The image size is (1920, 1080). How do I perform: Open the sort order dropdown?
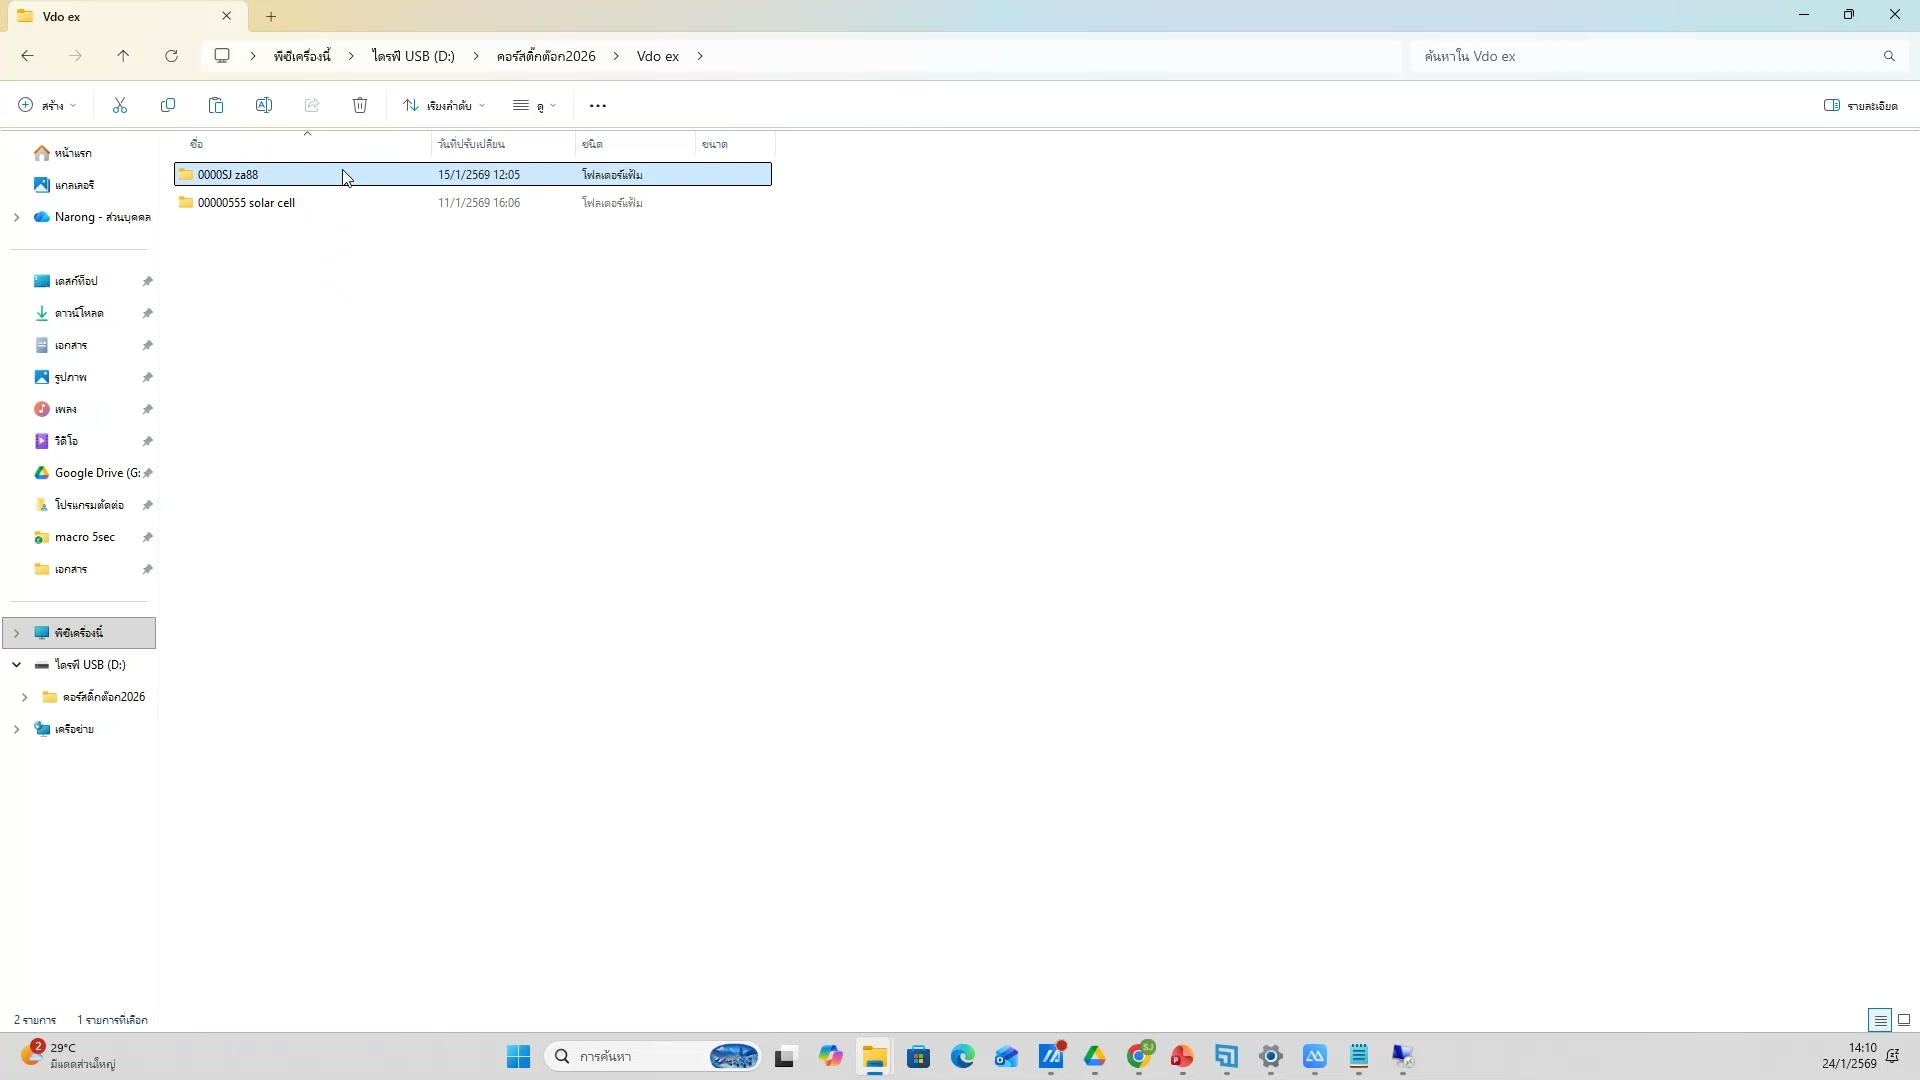click(x=444, y=106)
